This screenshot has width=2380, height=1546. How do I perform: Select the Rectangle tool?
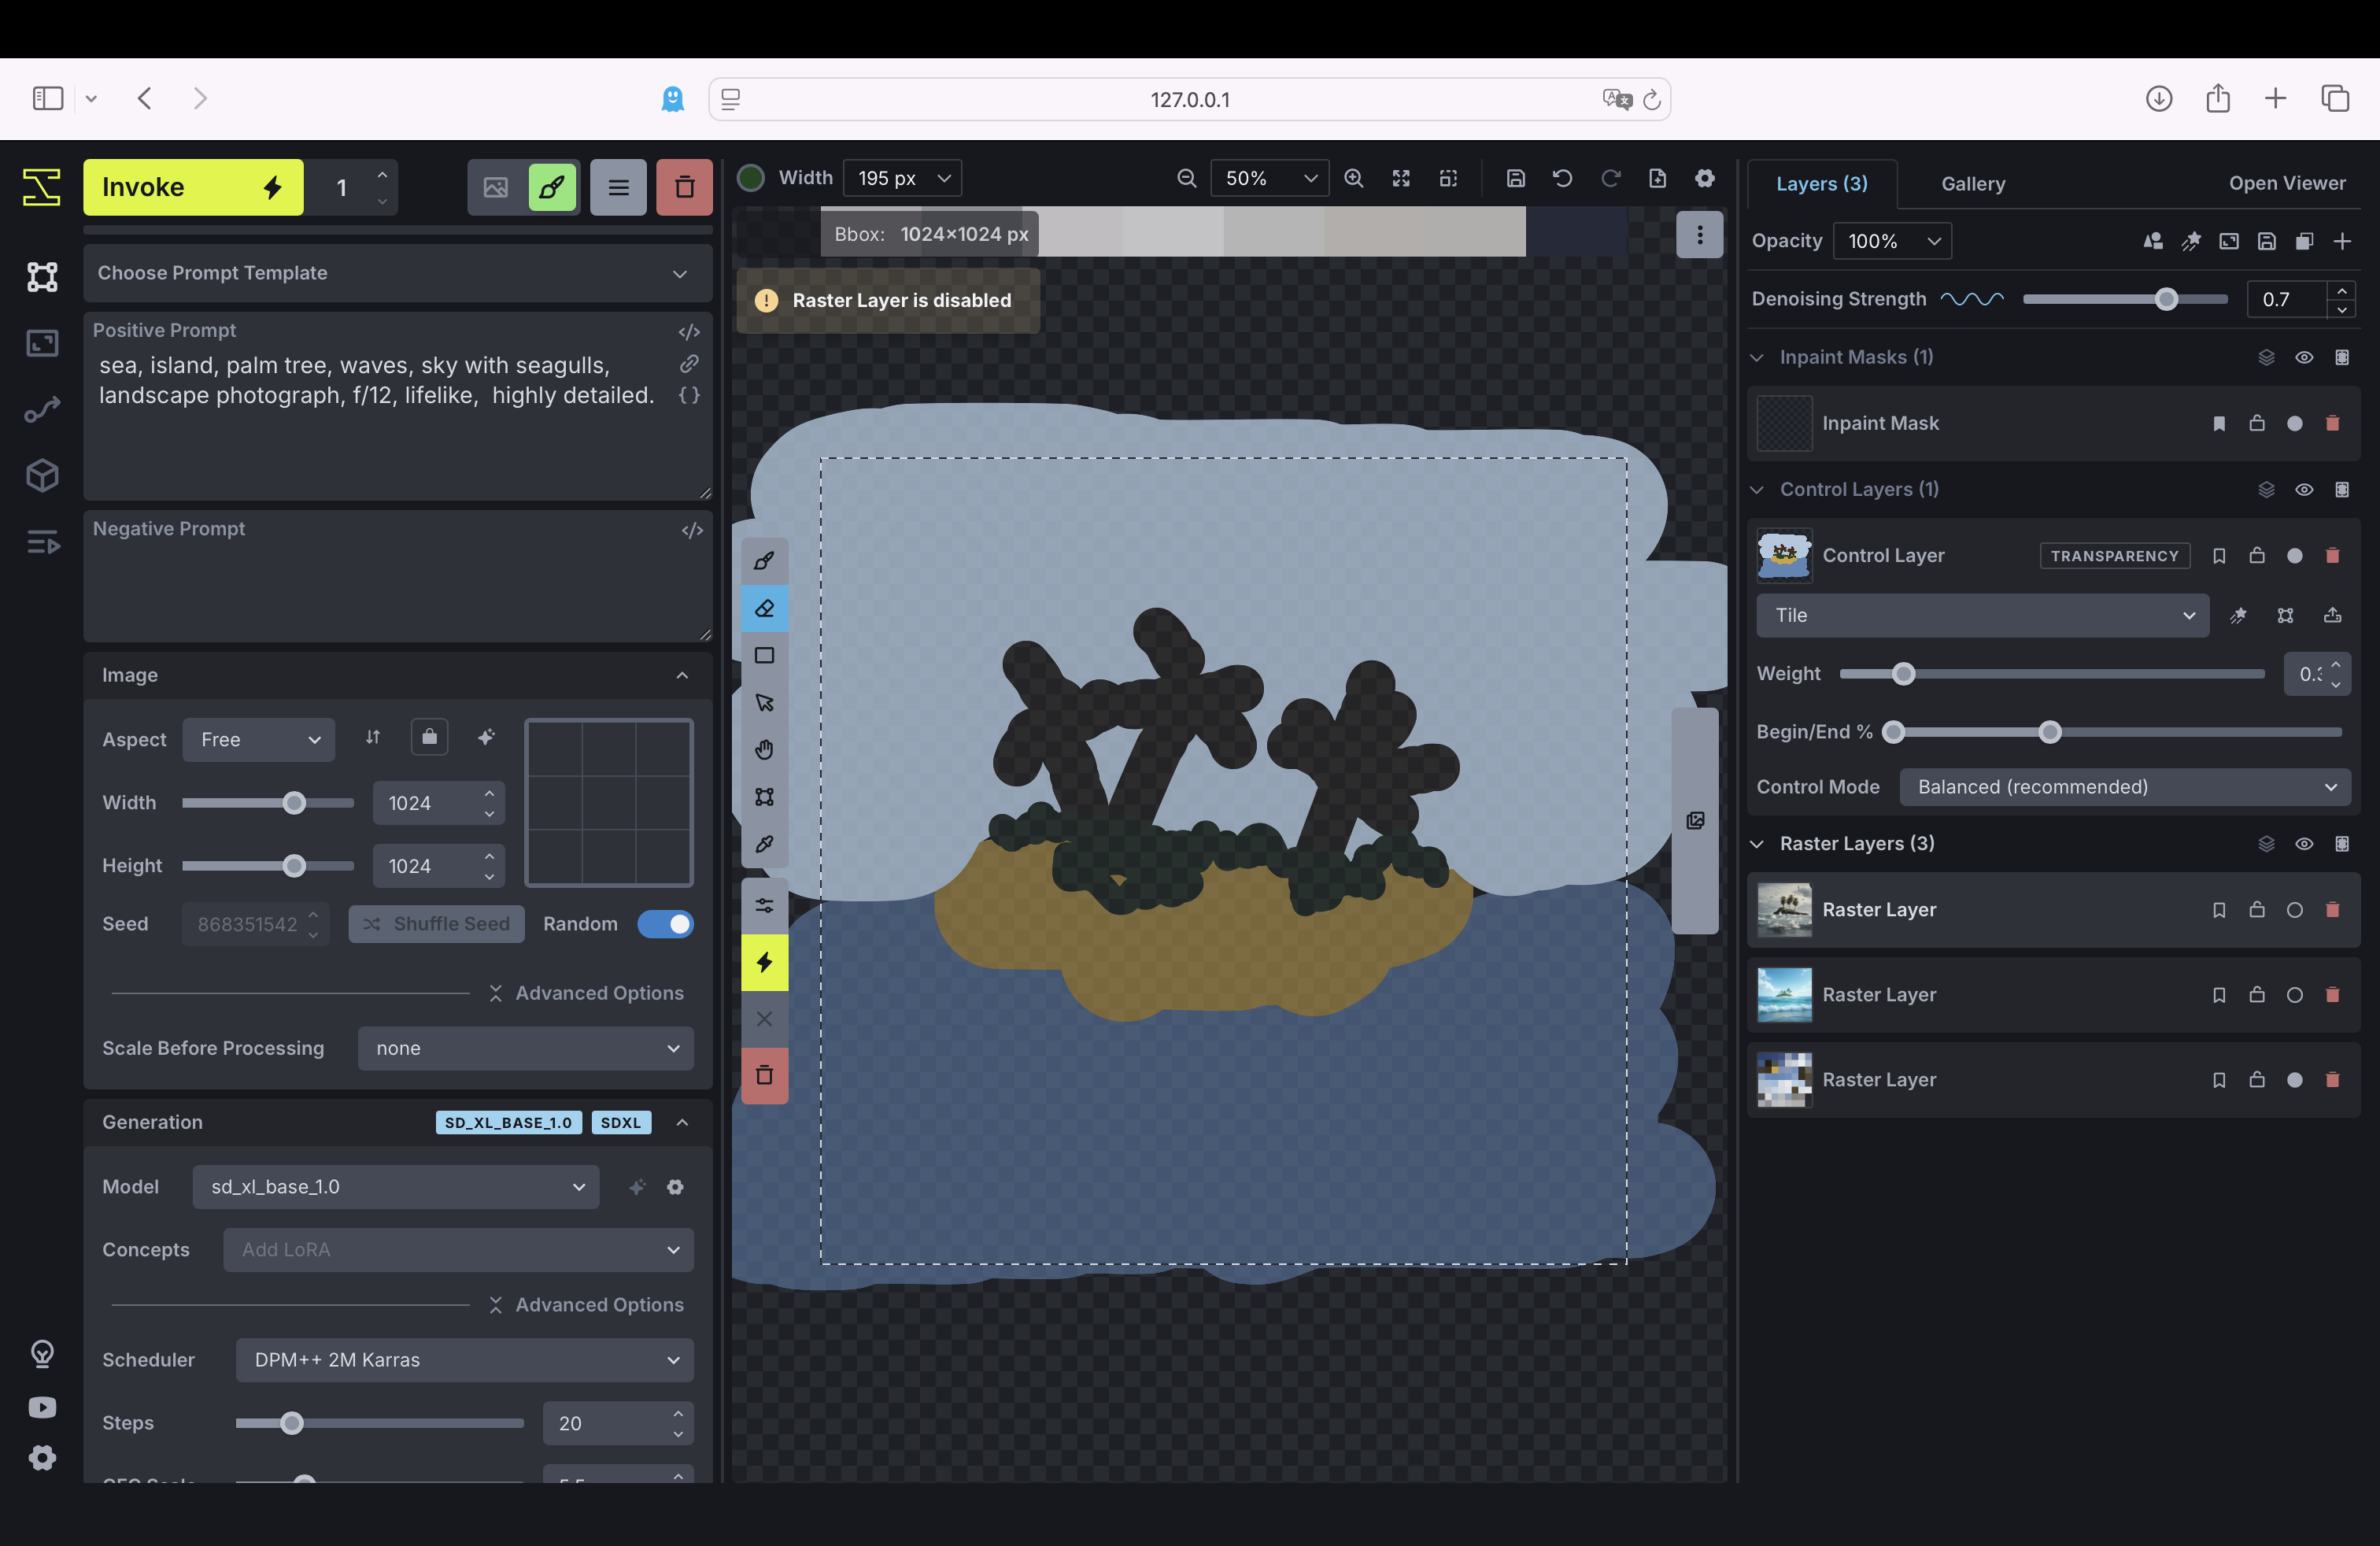click(x=764, y=656)
